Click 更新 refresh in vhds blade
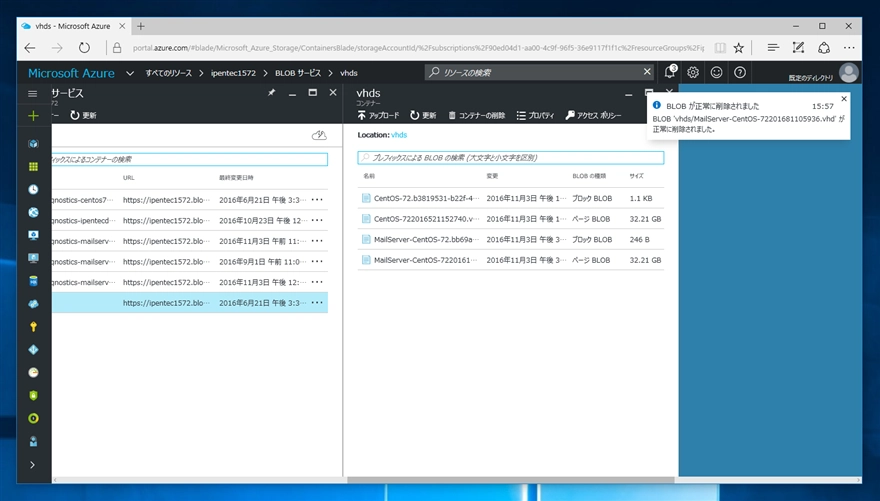Screen dimensions: 880x501 [x=423, y=115]
